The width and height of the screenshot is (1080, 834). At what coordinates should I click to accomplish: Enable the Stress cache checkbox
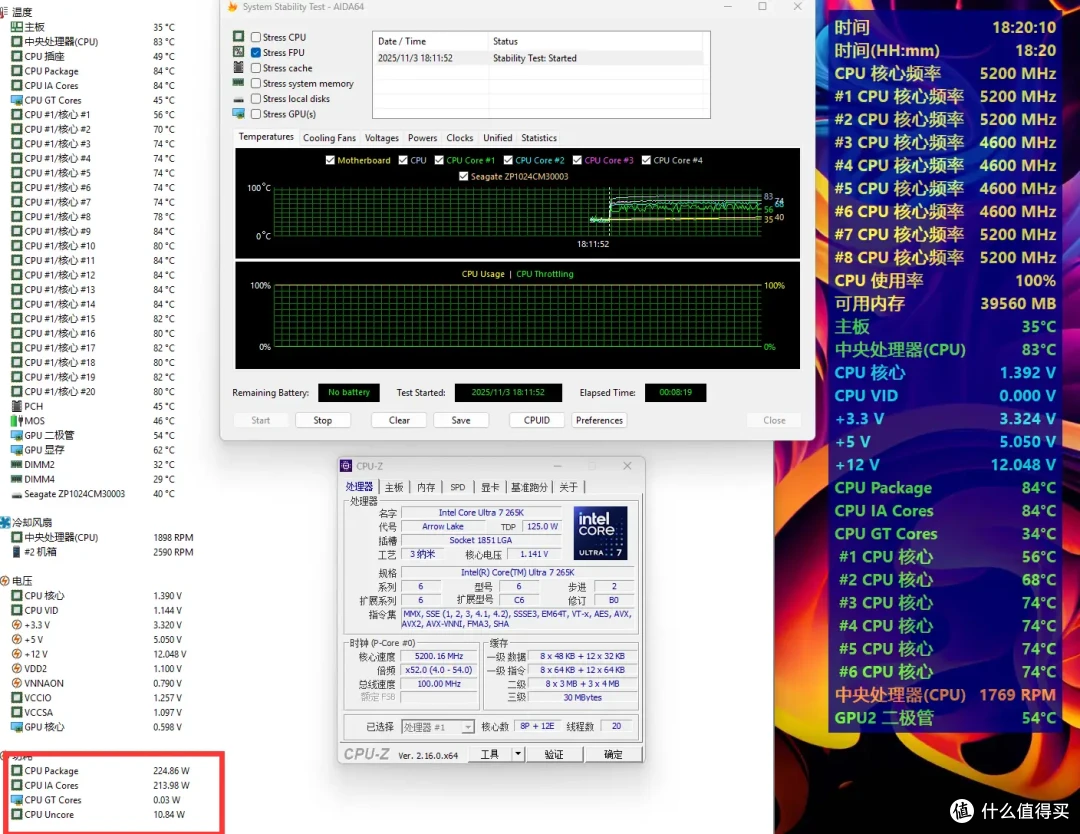pyautogui.click(x=256, y=68)
